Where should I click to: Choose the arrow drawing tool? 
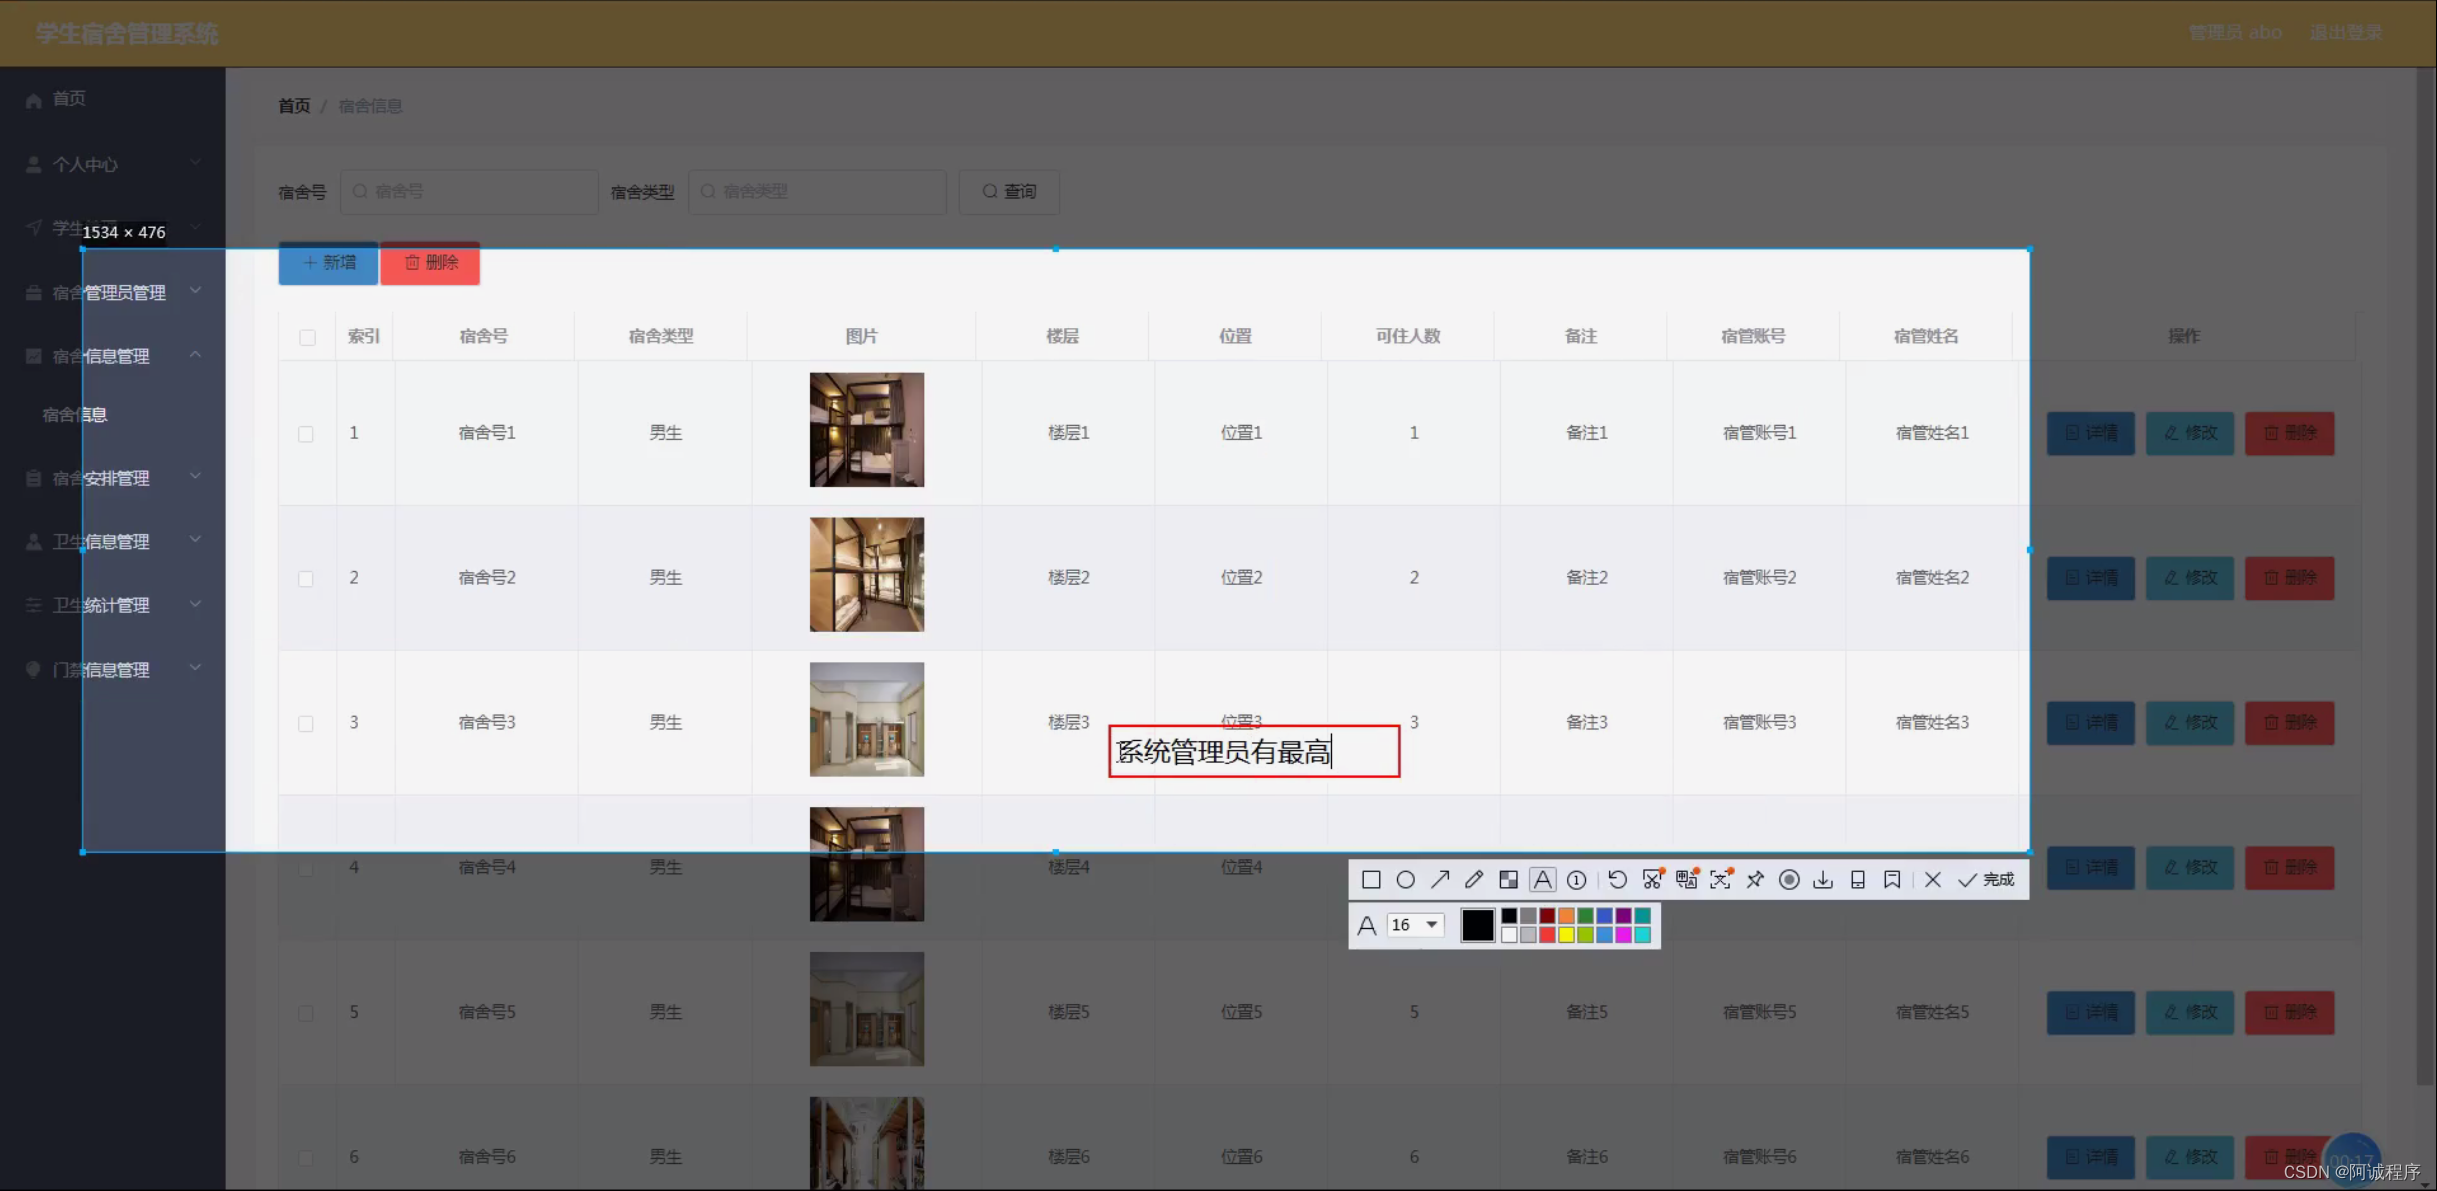1440,879
